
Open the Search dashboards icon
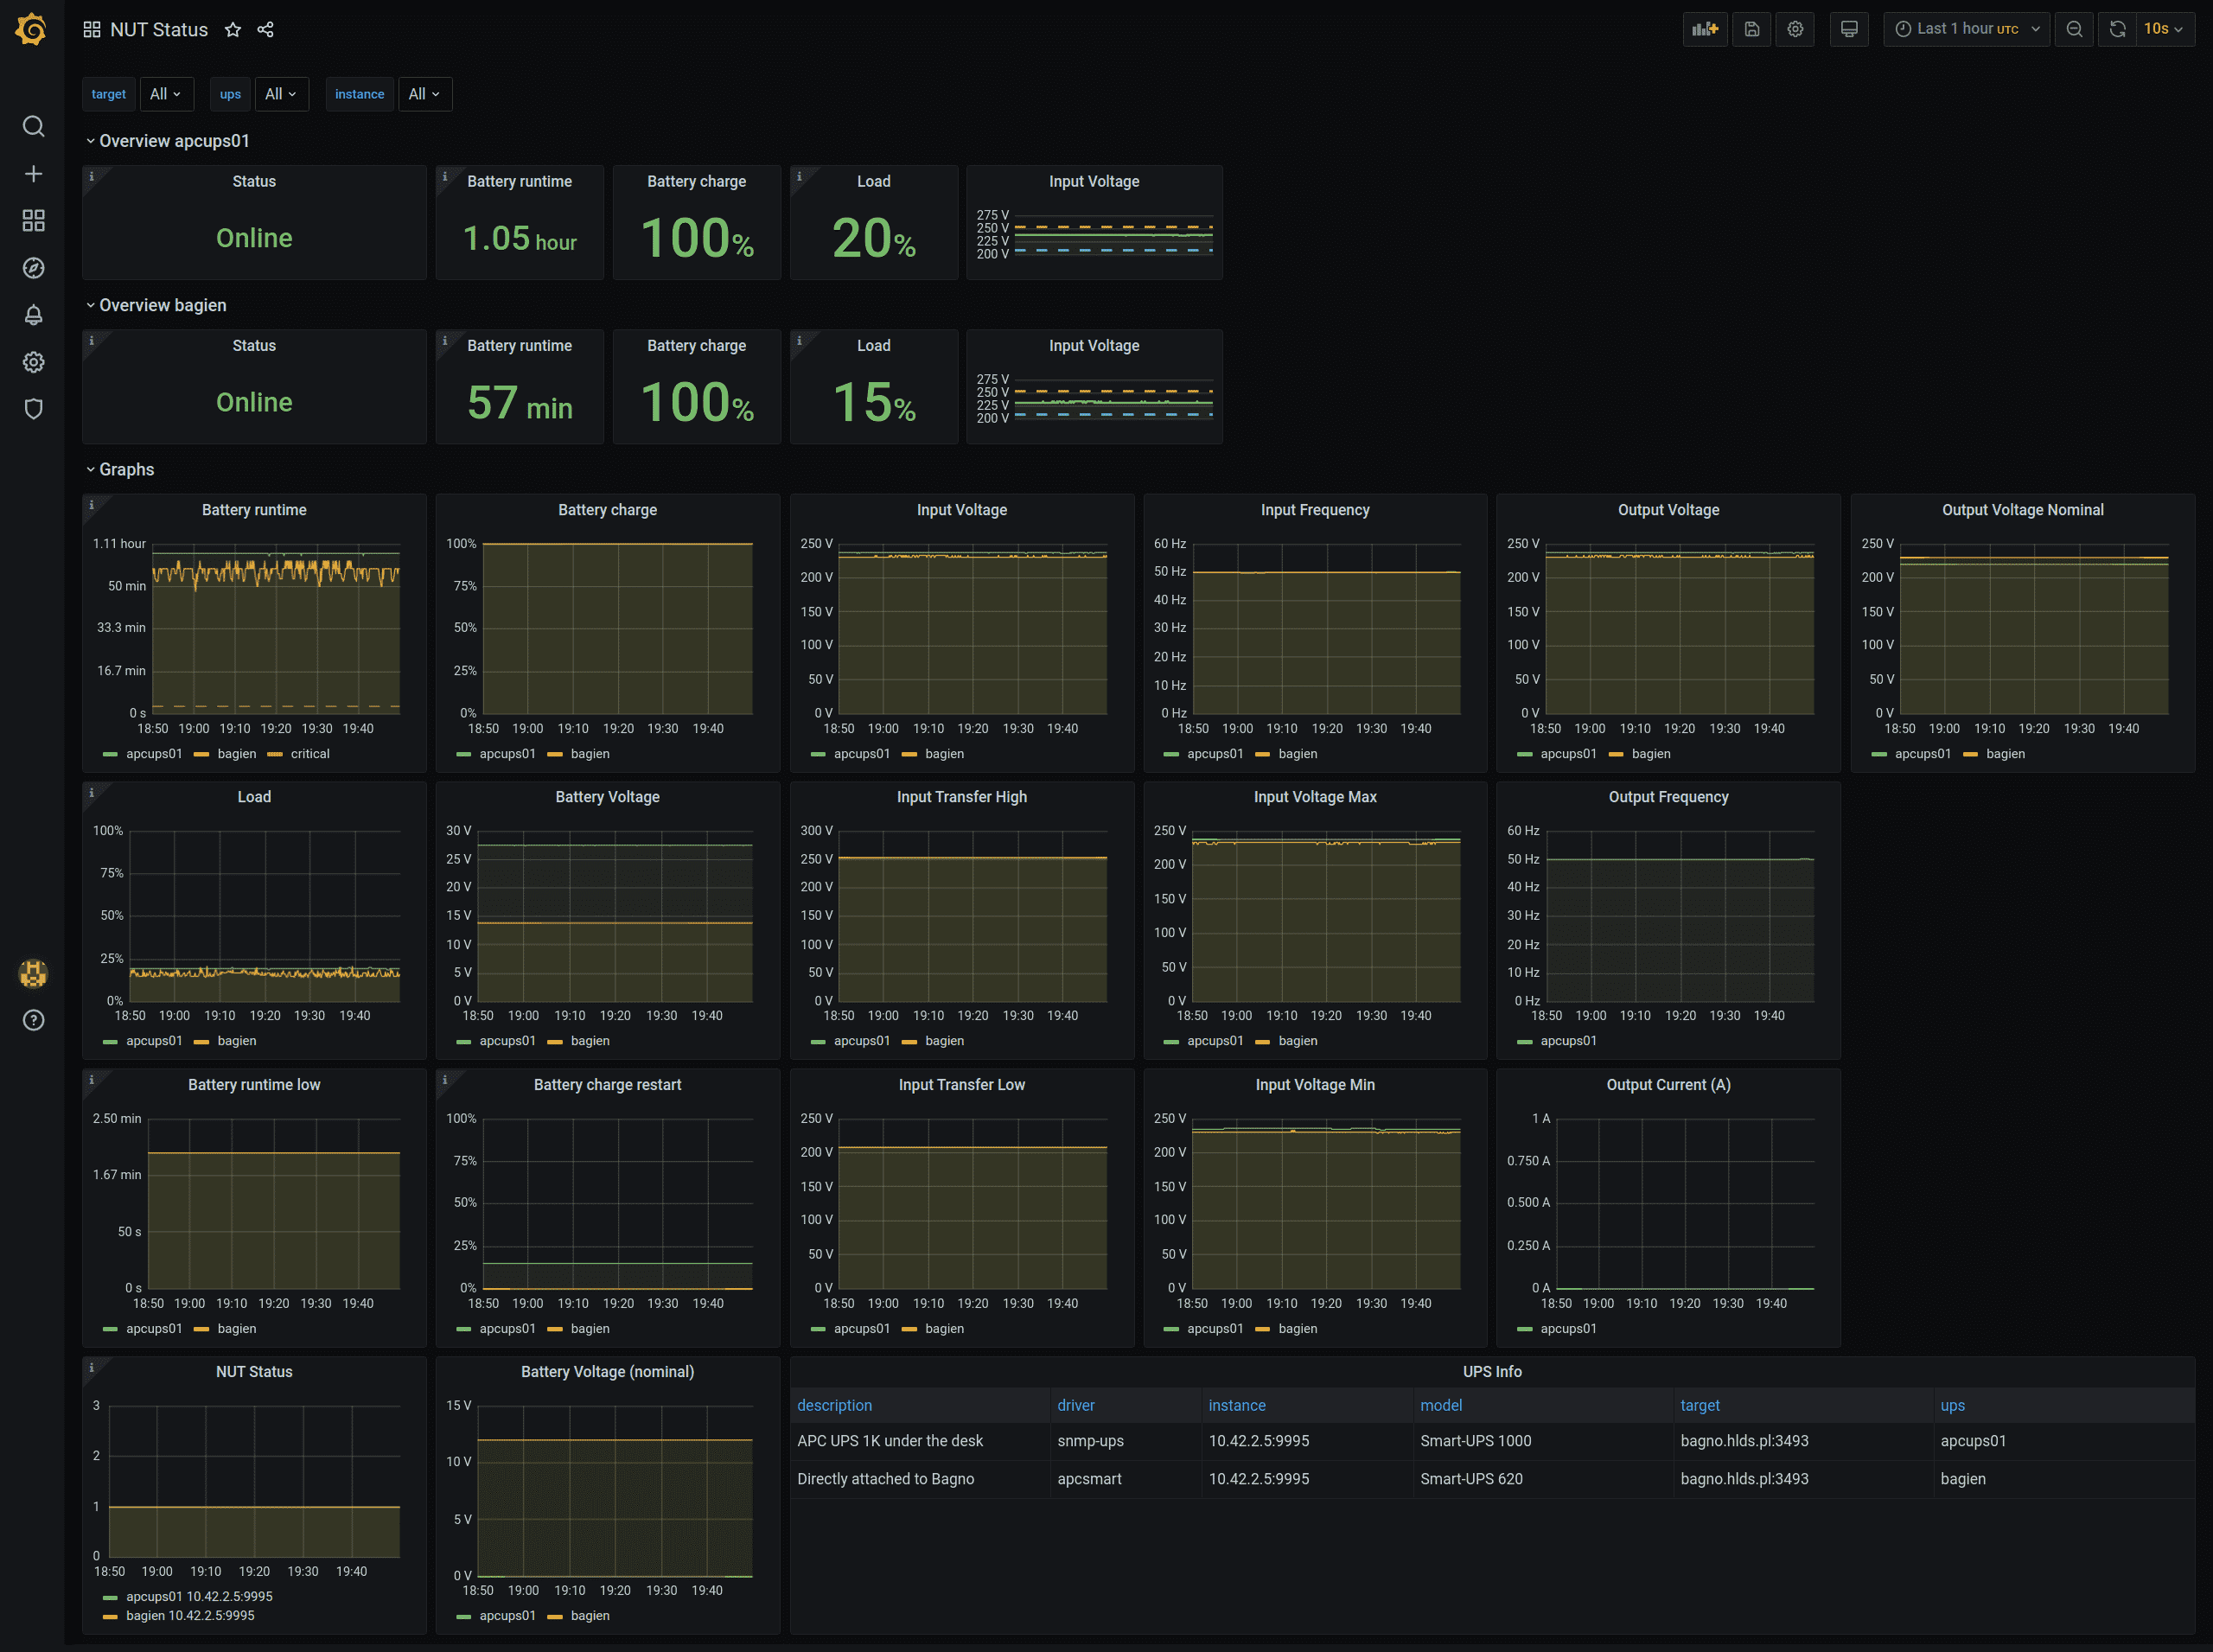pos(33,126)
